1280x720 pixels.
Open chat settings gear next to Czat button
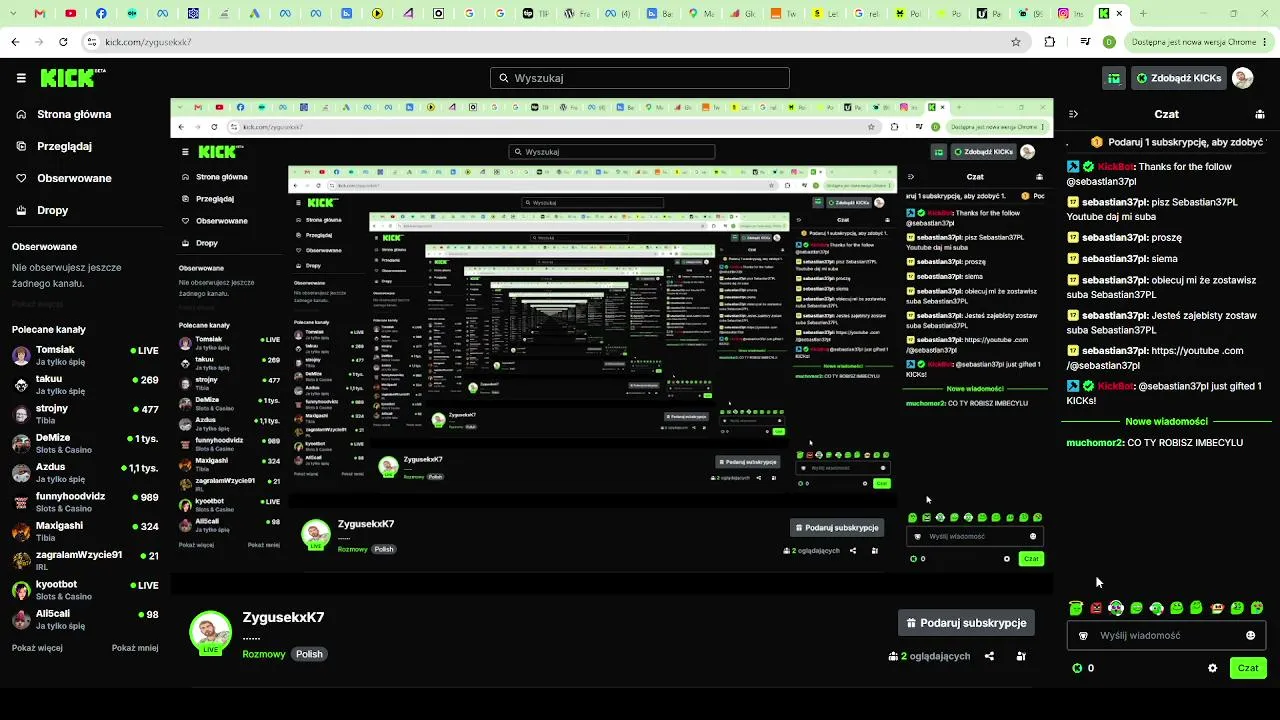1212,668
